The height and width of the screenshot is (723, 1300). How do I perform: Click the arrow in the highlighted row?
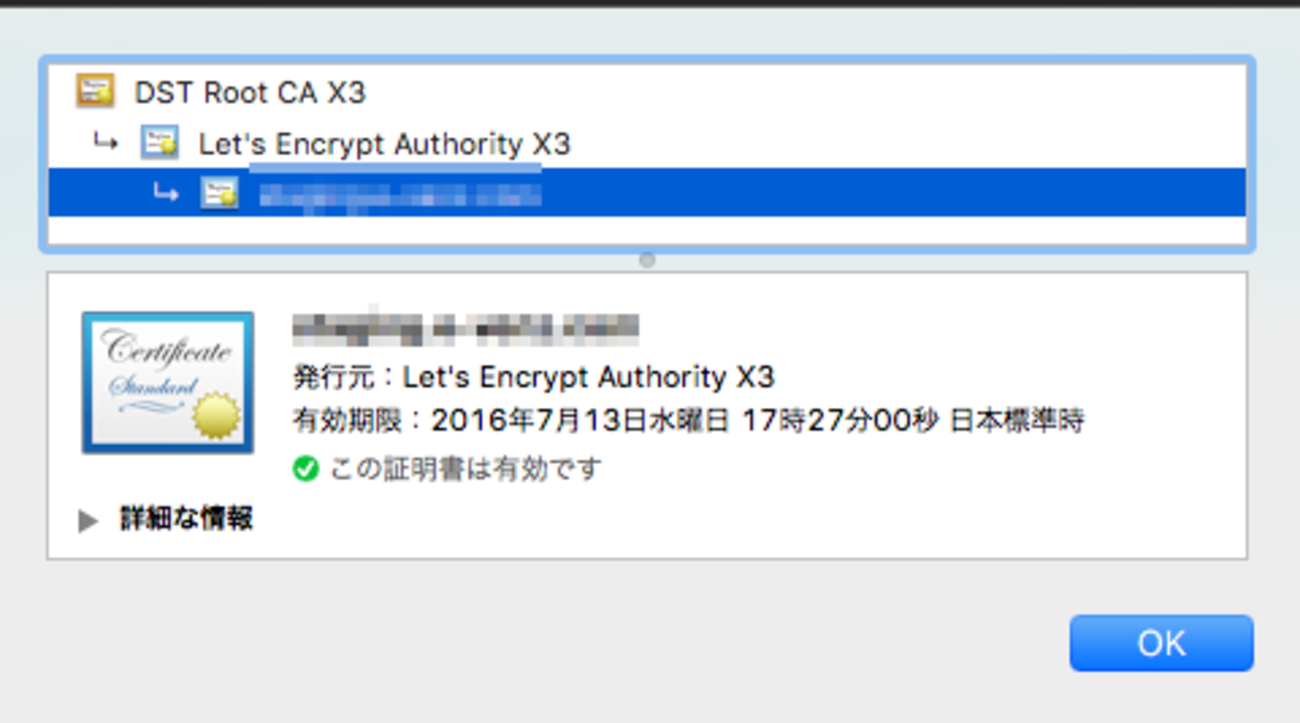pyautogui.click(x=166, y=191)
